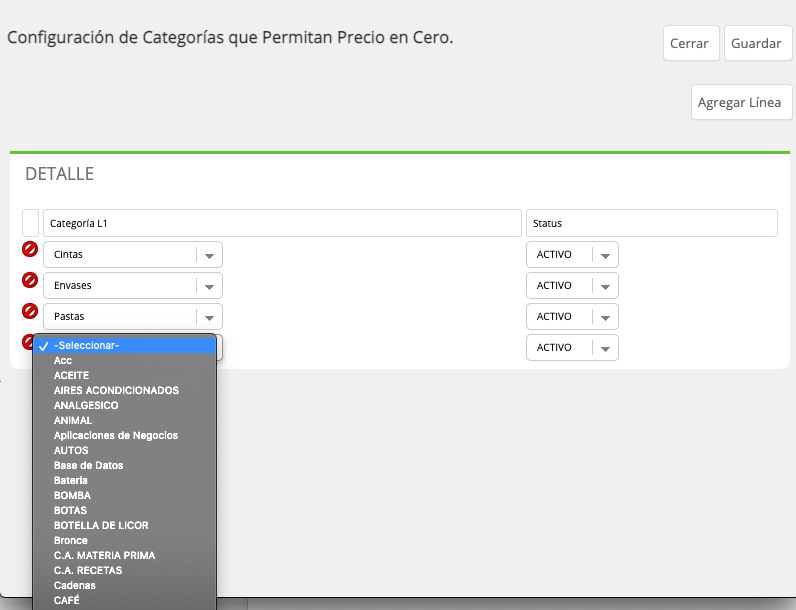Pick BOMBA in the category list
The width and height of the screenshot is (796, 610).
[125, 495]
